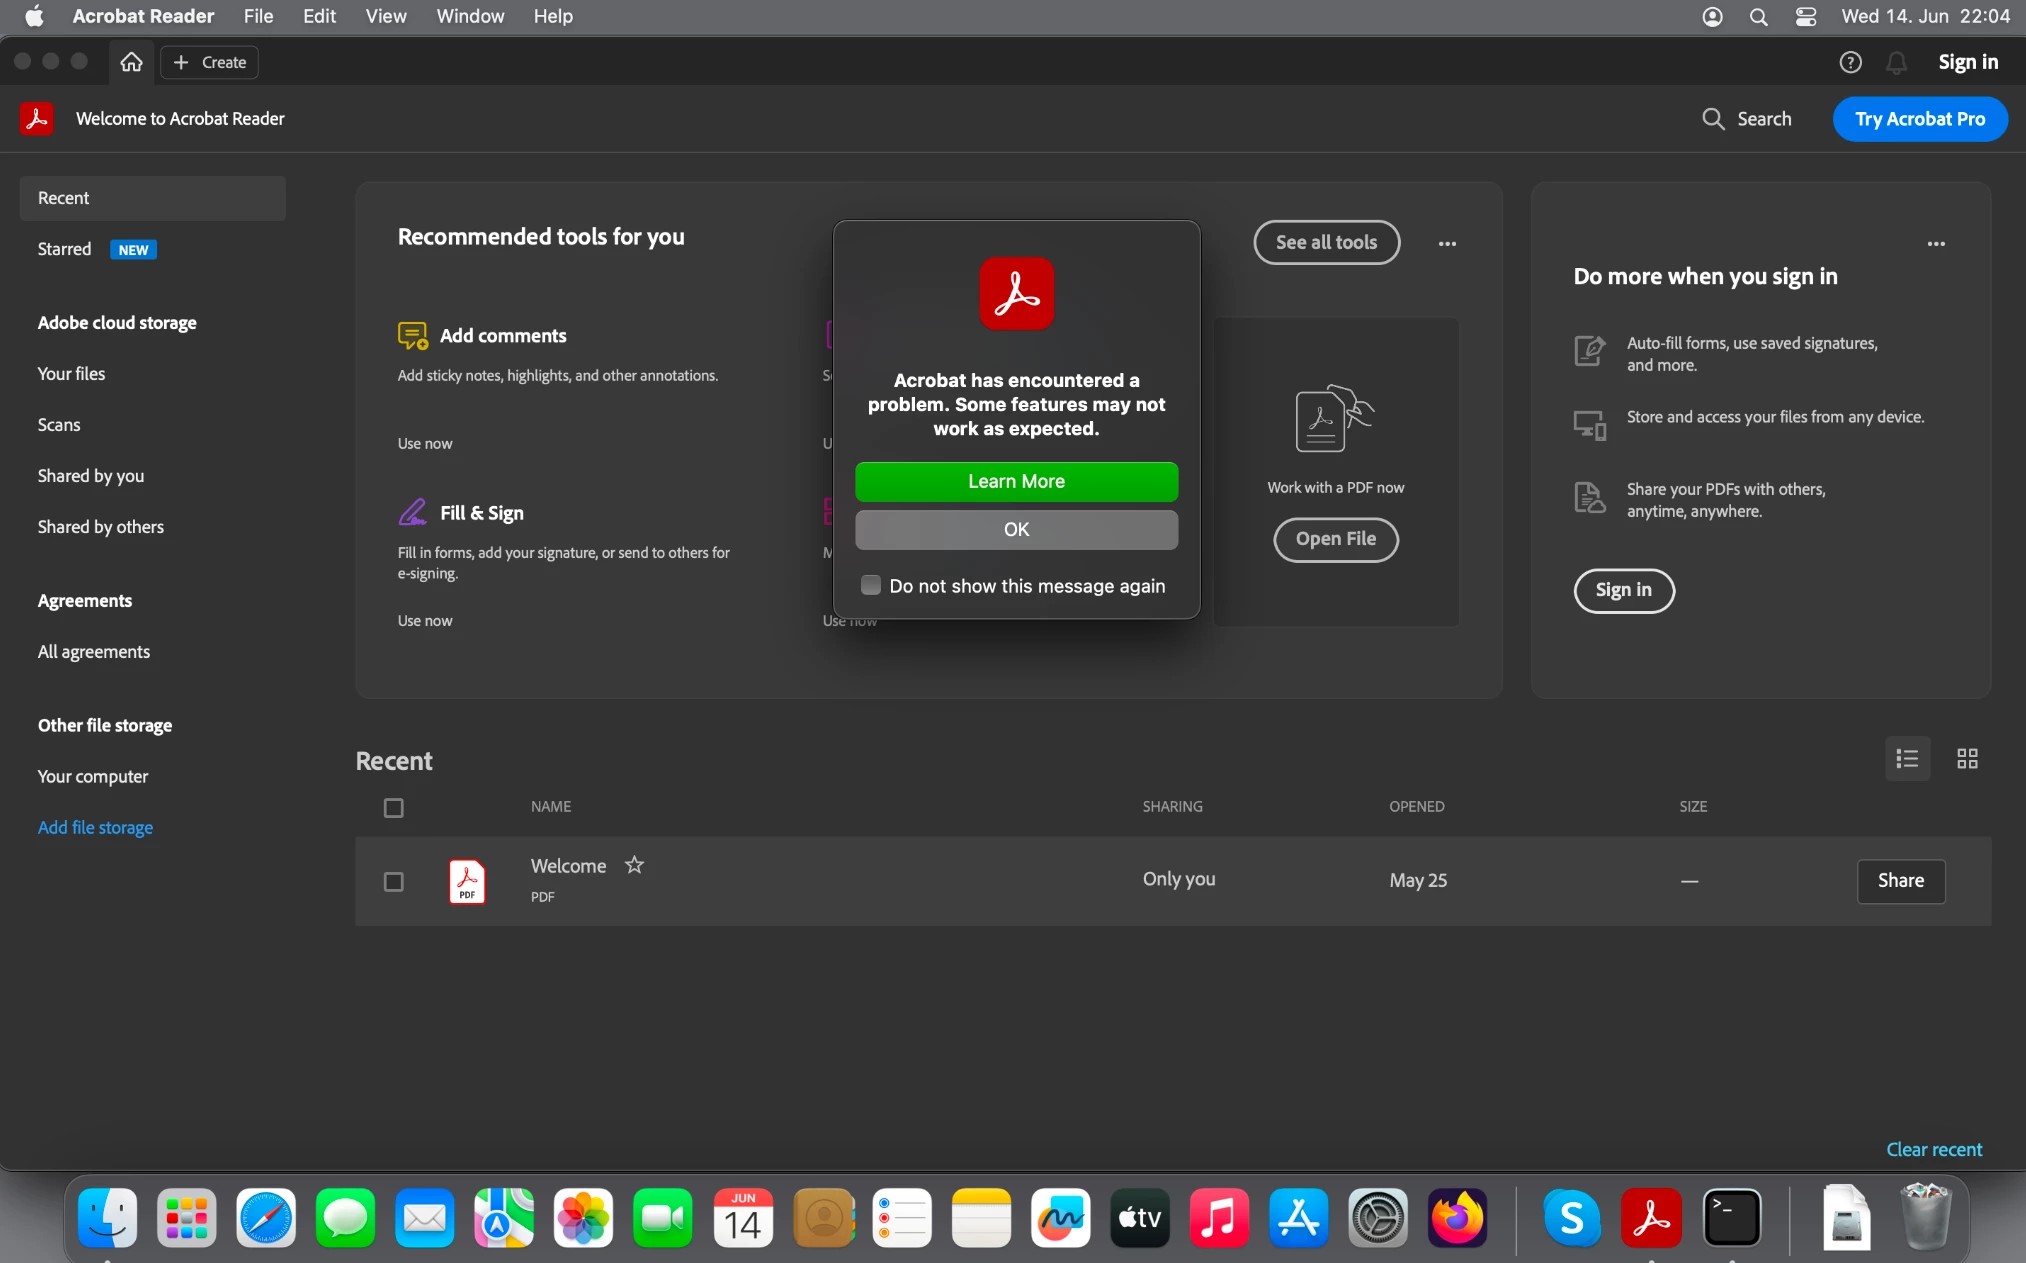Click the Home icon in toolbar

pyautogui.click(x=131, y=62)
